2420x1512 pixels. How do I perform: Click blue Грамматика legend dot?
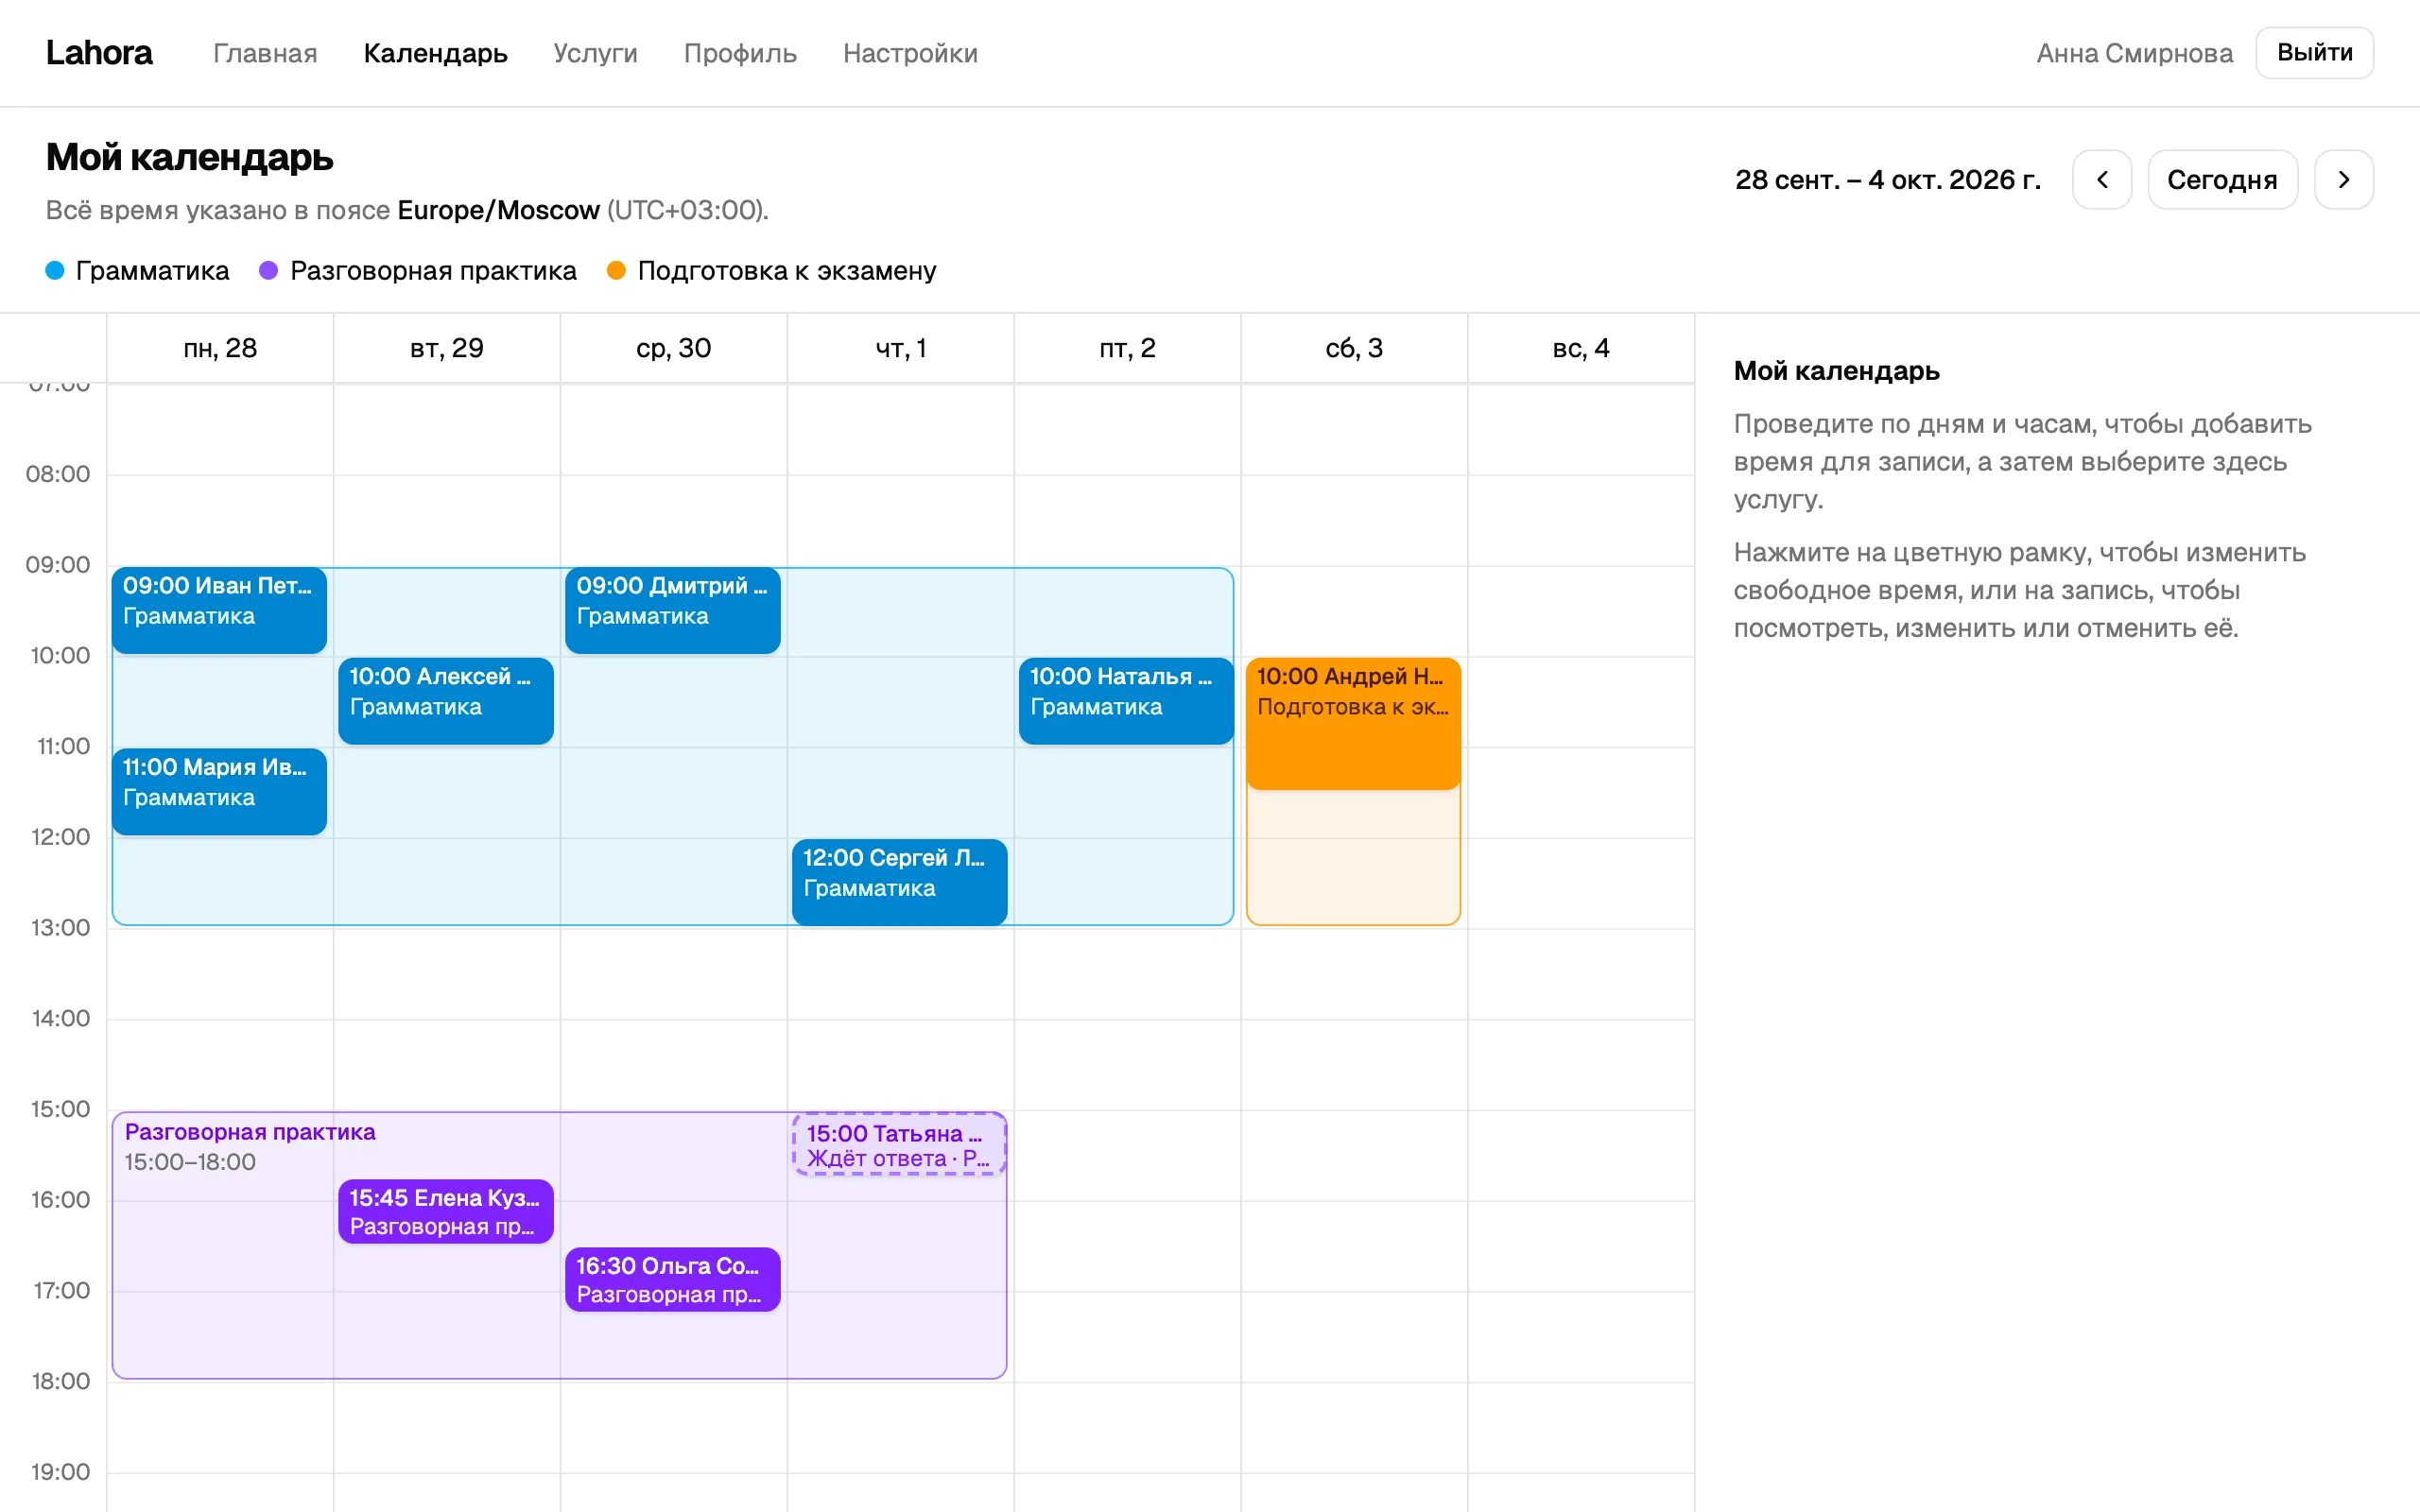click(55, 271)
